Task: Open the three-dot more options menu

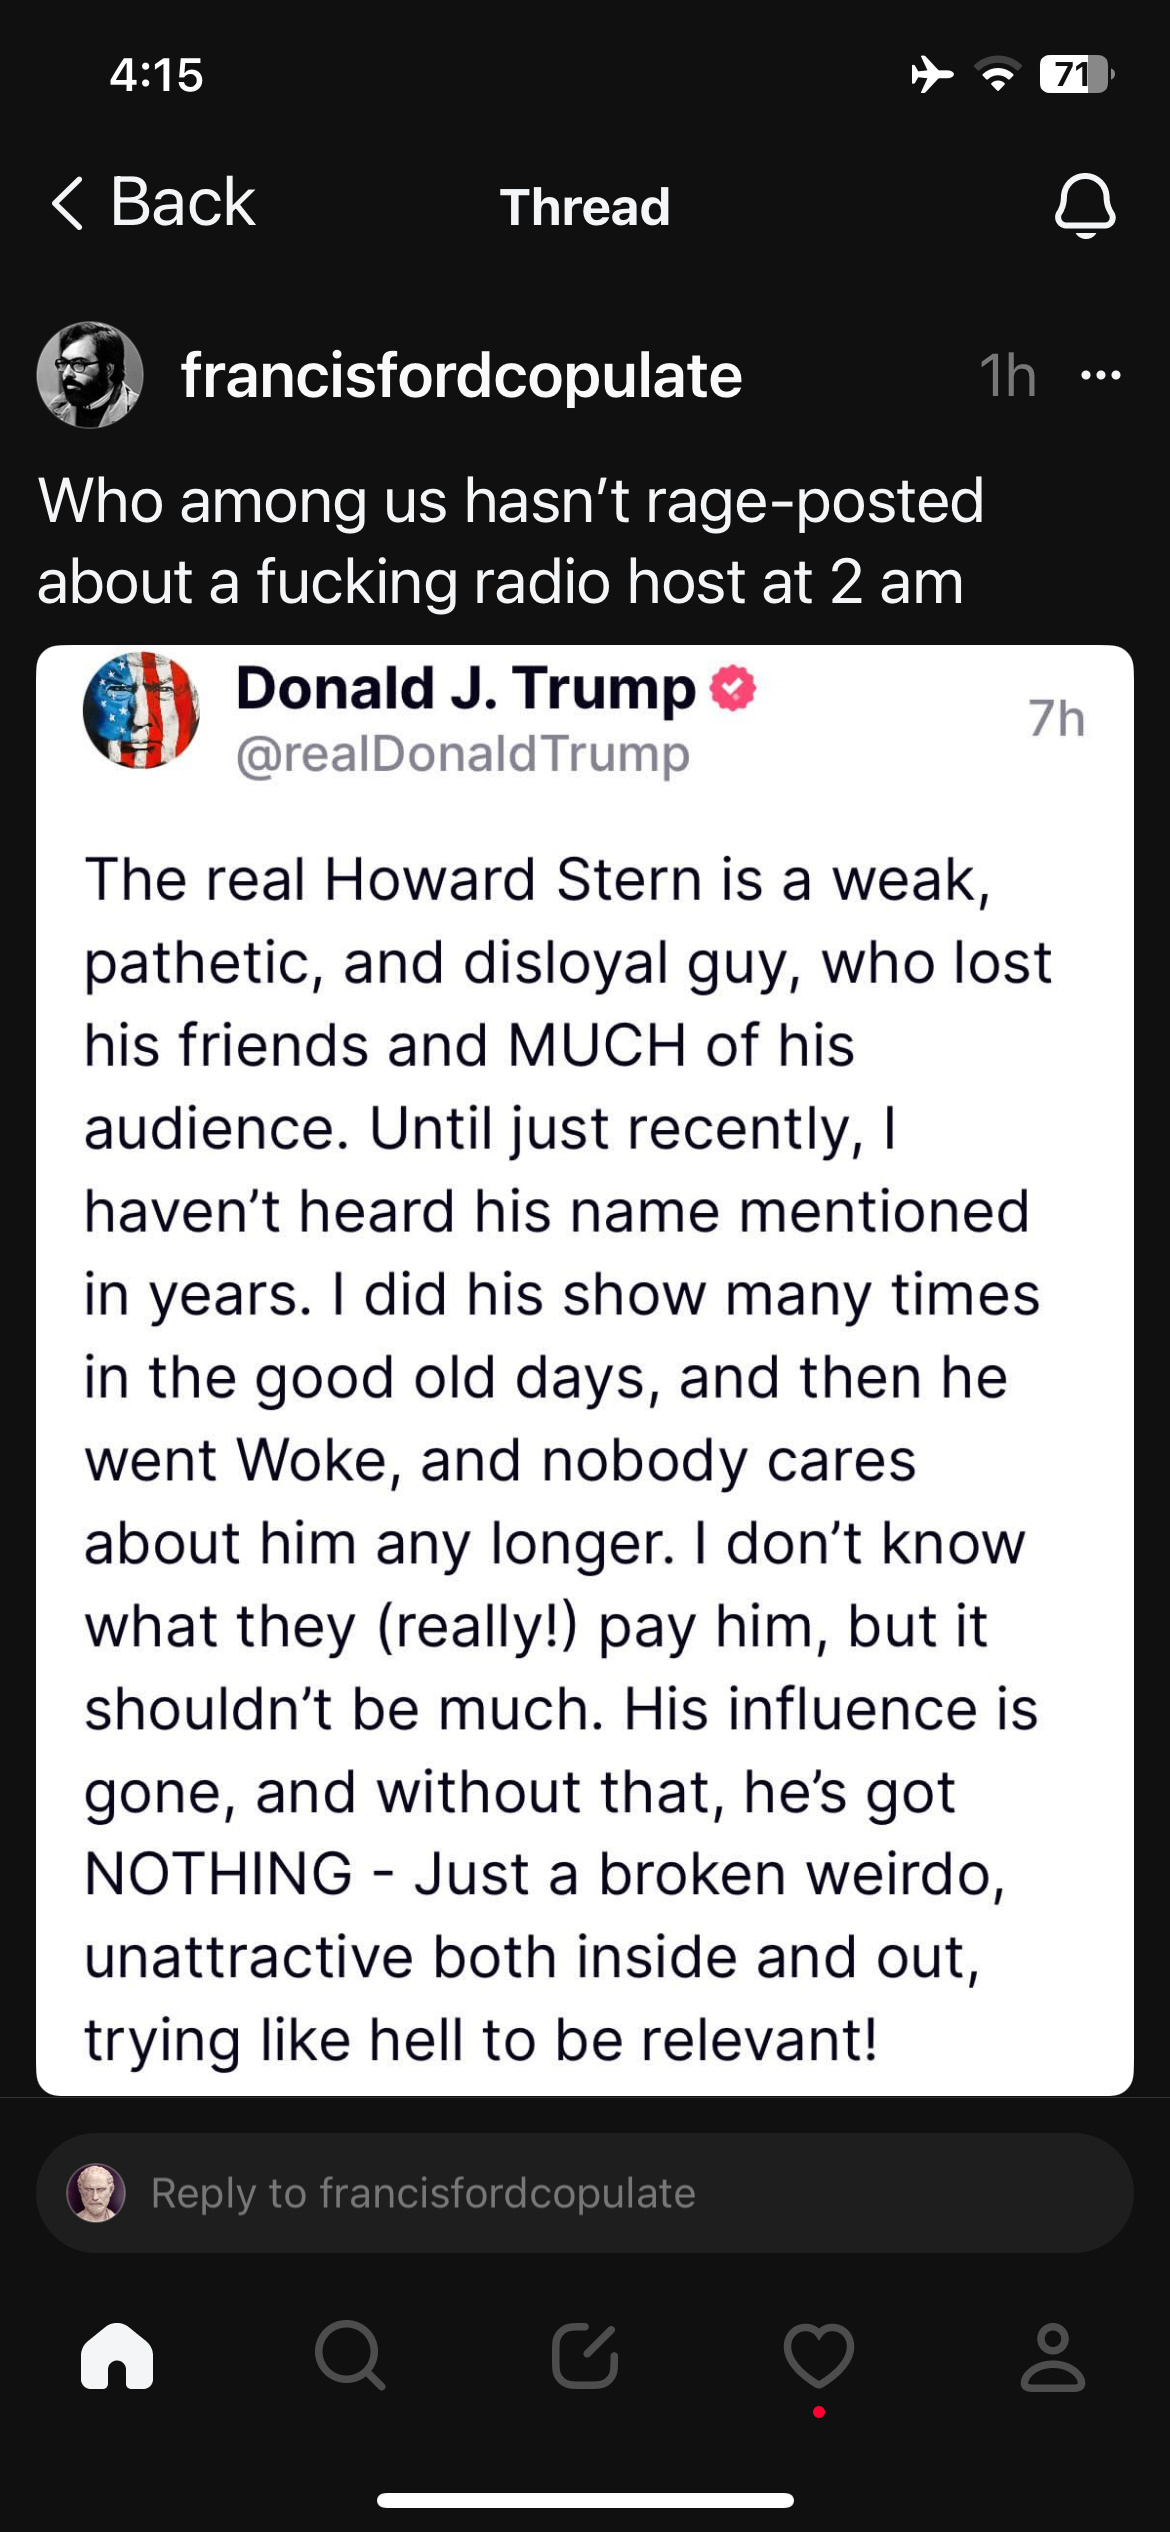Action: [1101, 375]
